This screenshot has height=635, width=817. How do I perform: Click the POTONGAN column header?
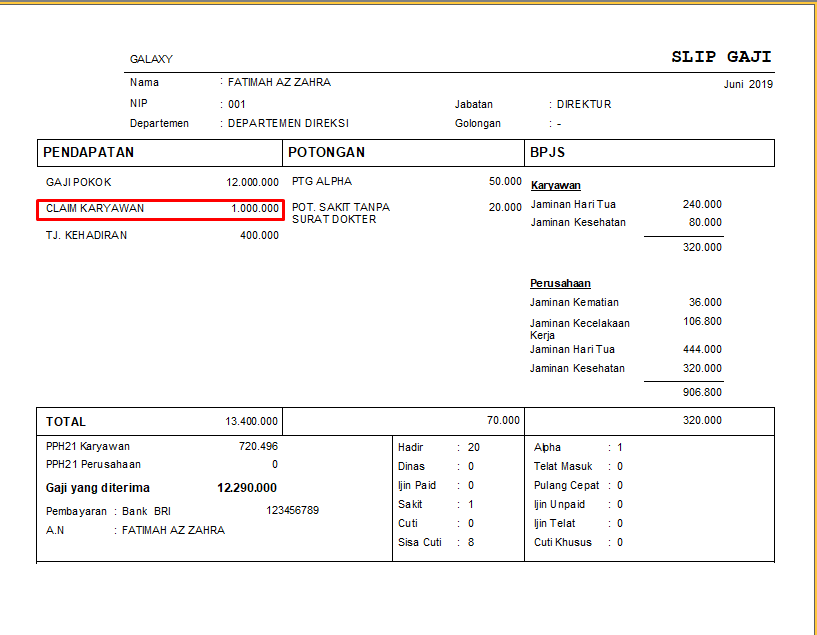tap(327, 153)
